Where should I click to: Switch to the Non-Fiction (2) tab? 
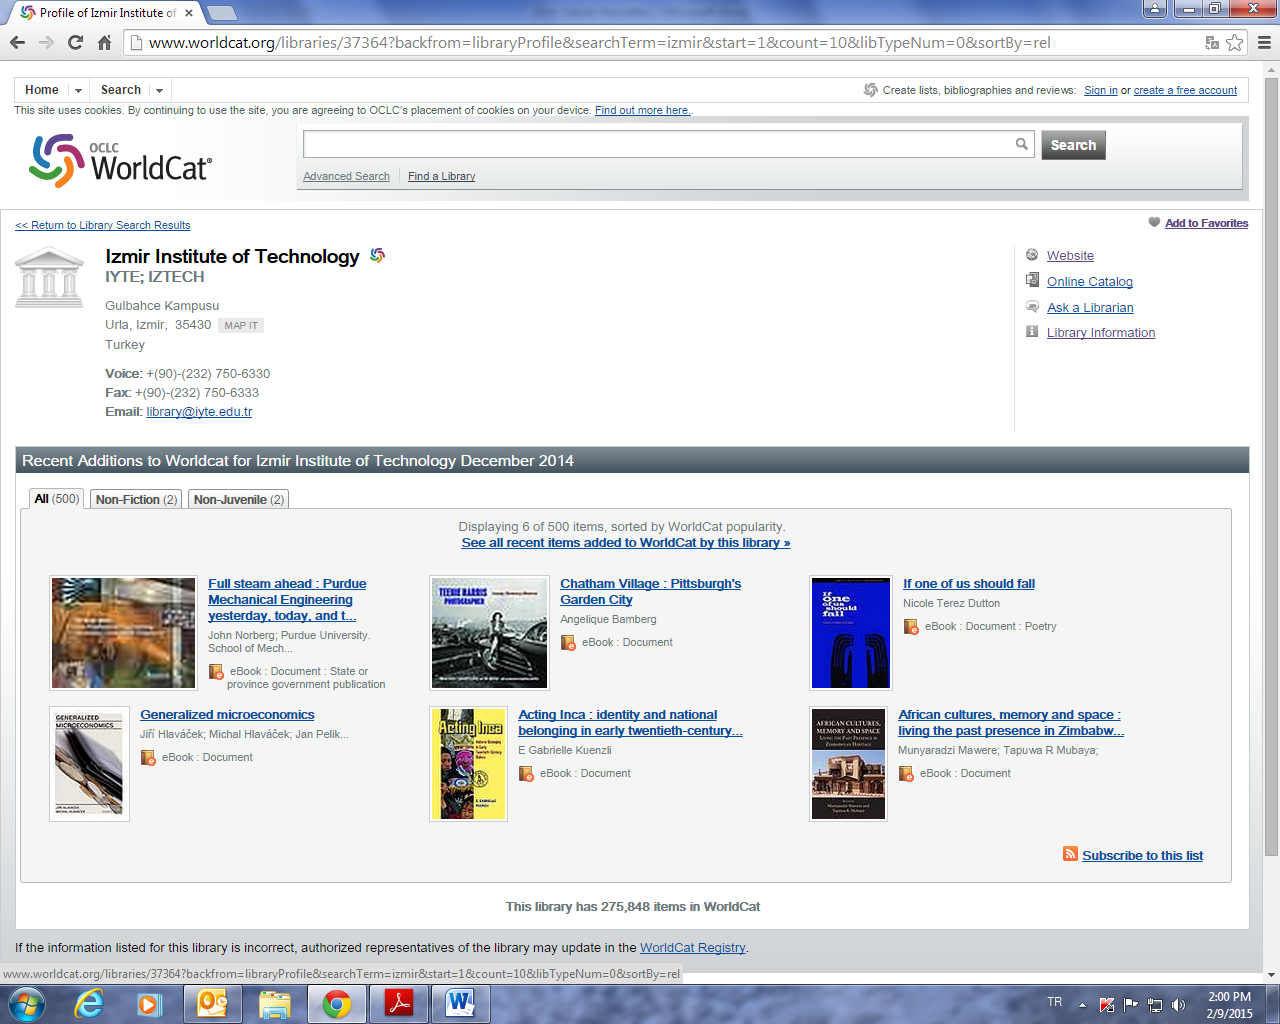(136, 499)
